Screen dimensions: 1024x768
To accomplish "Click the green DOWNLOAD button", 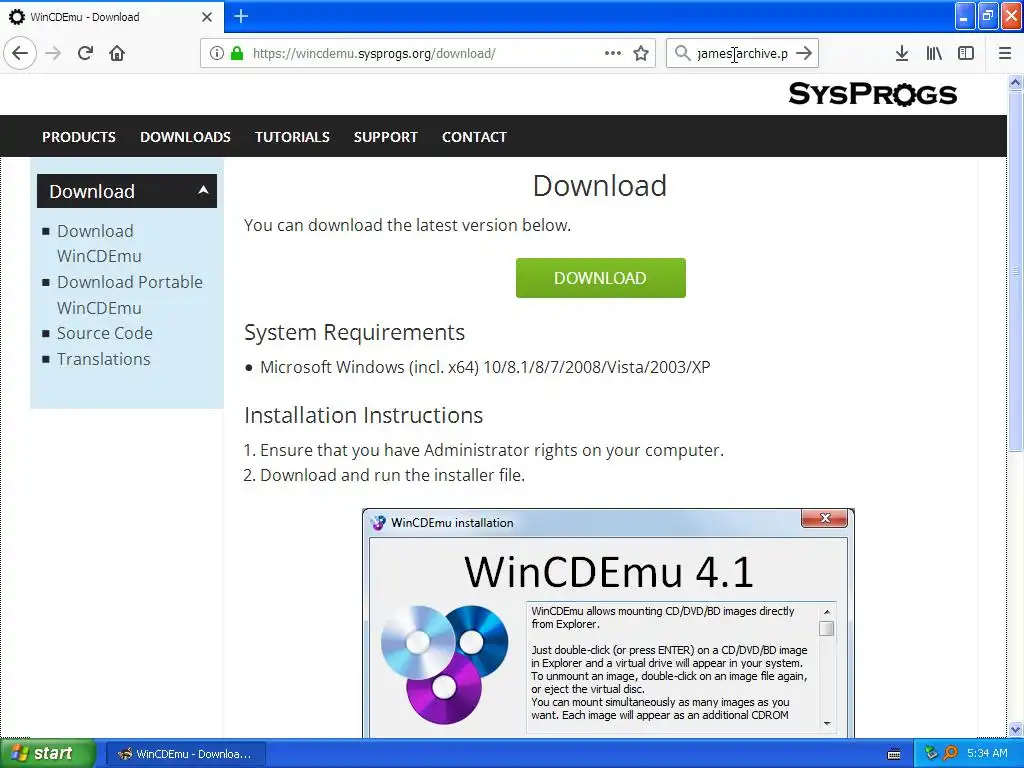I will (x=601, y=278).
